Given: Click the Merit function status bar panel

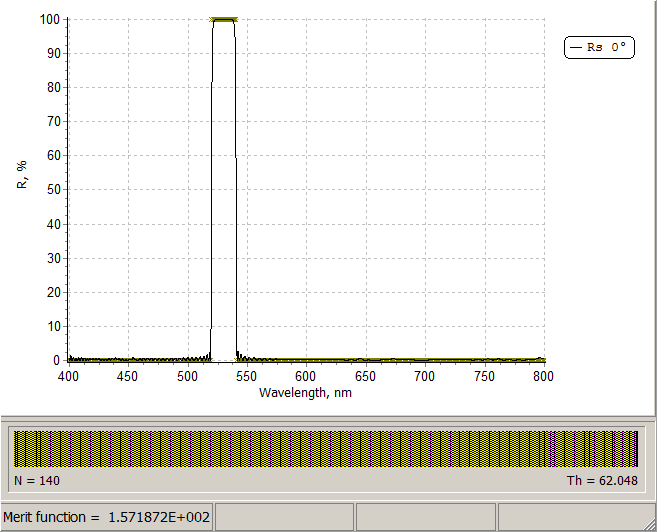Looking at the screenshot, I should click(107, 517).
